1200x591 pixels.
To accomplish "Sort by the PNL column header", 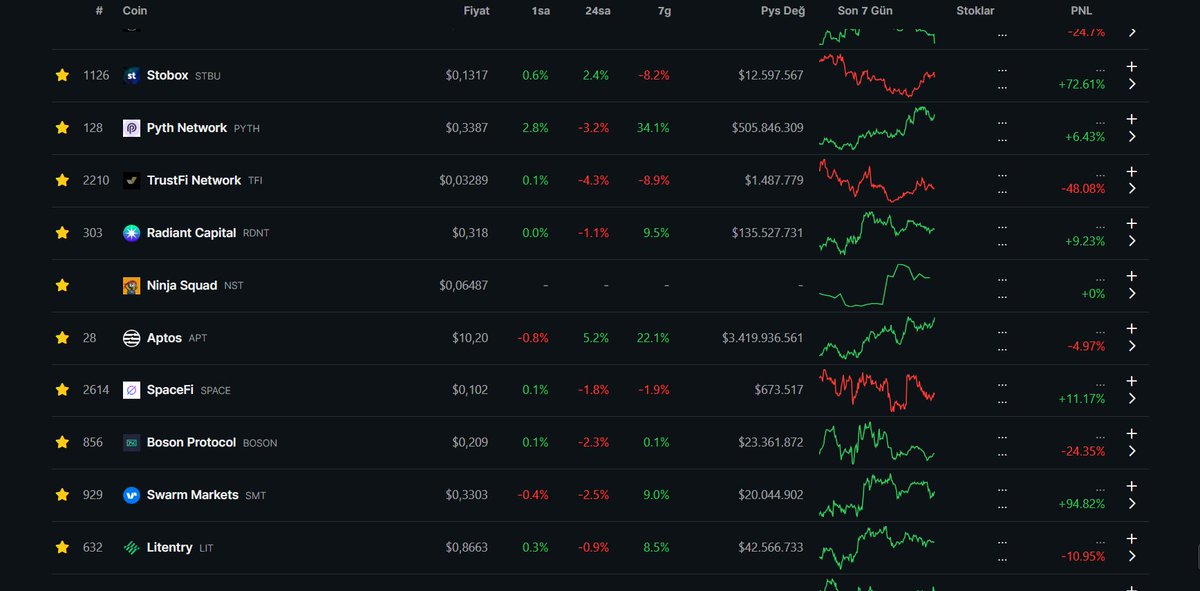I will click(x=1082, y=11).
